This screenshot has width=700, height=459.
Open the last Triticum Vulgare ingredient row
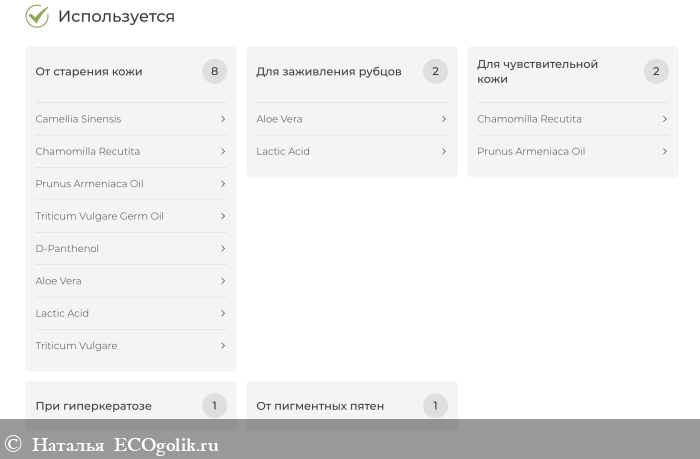(77, 346)
